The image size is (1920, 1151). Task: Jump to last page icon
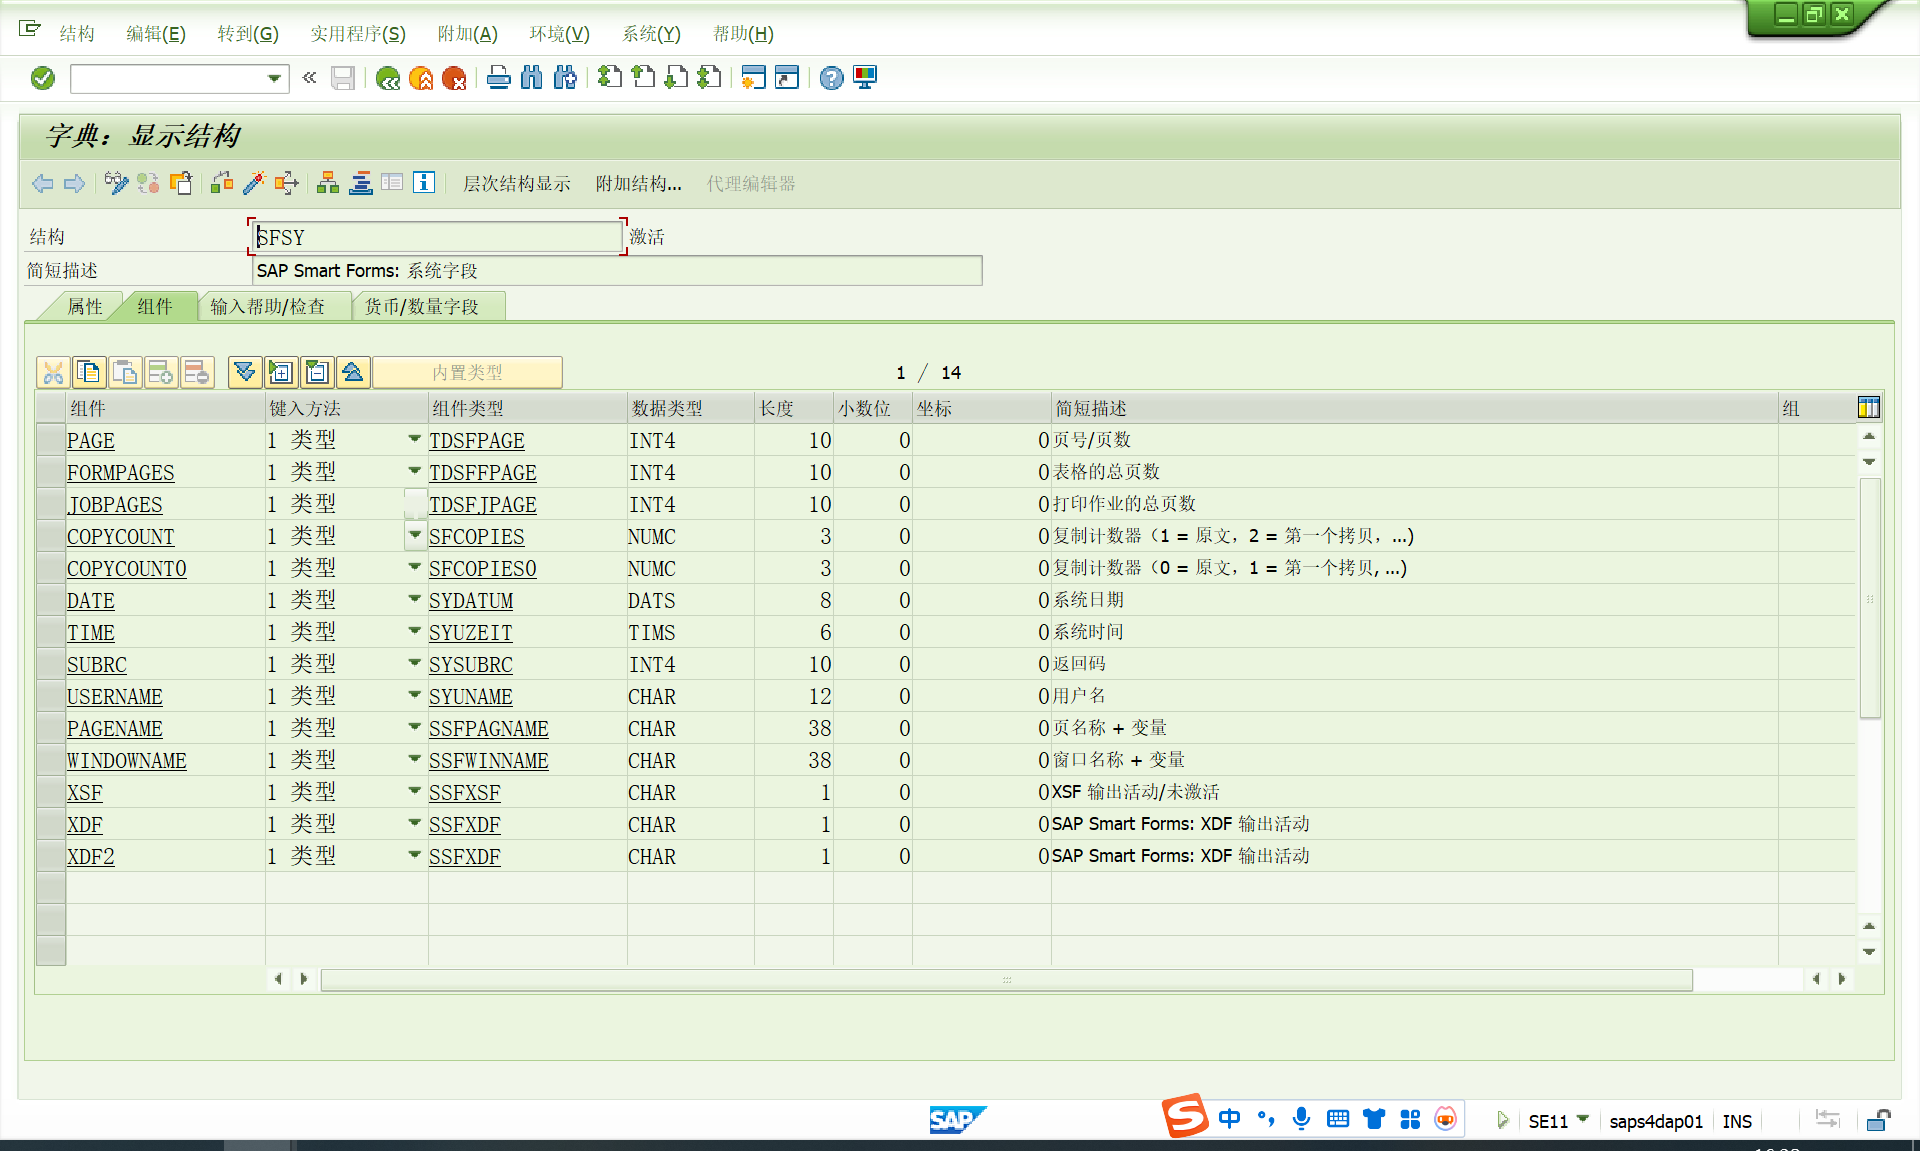(x=710, y=78)
